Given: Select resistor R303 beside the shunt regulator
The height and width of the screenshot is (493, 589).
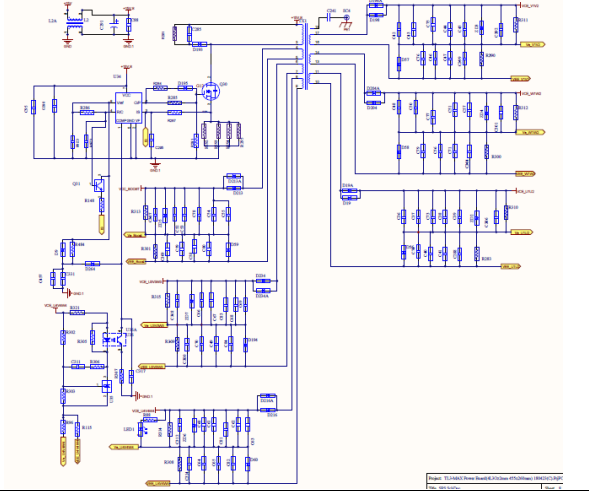Looking at the screenshot, I should [x=63, y=396].
